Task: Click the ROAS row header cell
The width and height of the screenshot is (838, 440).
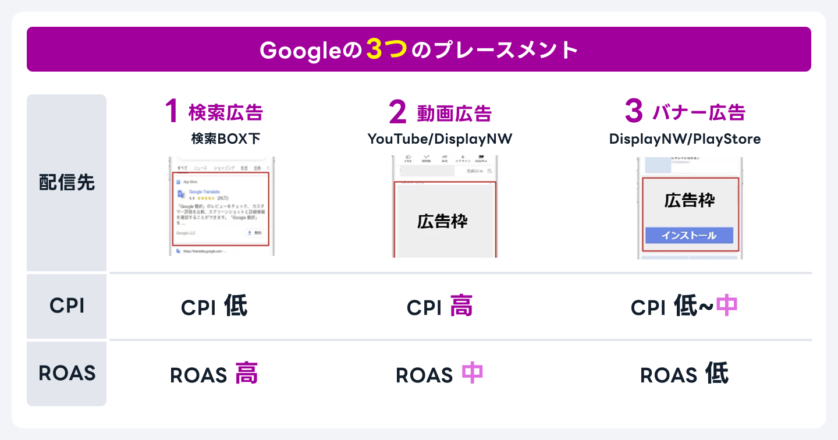Action: coord(67,373)
